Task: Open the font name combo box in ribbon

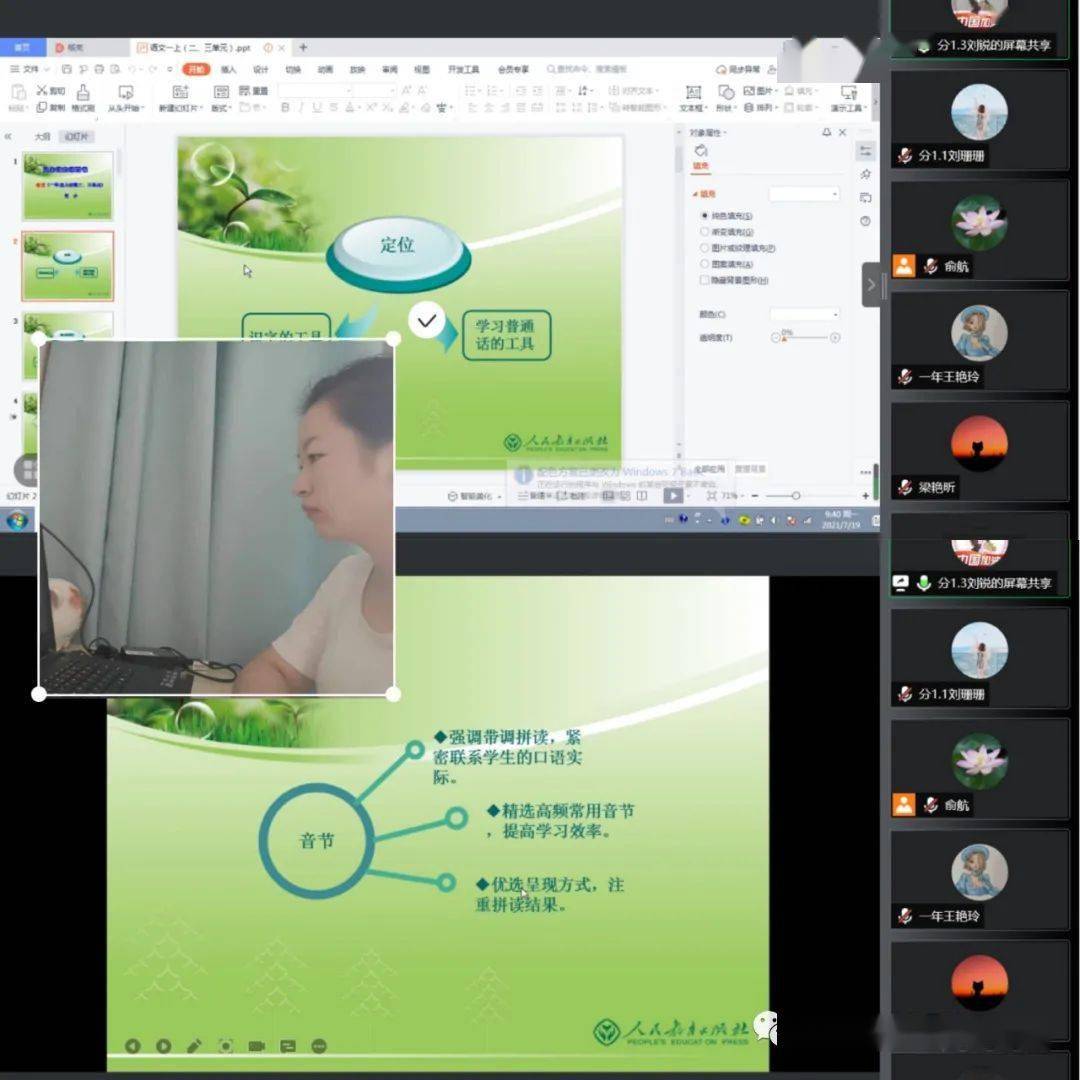Action: pyautogui.click(x=315, y=90)
